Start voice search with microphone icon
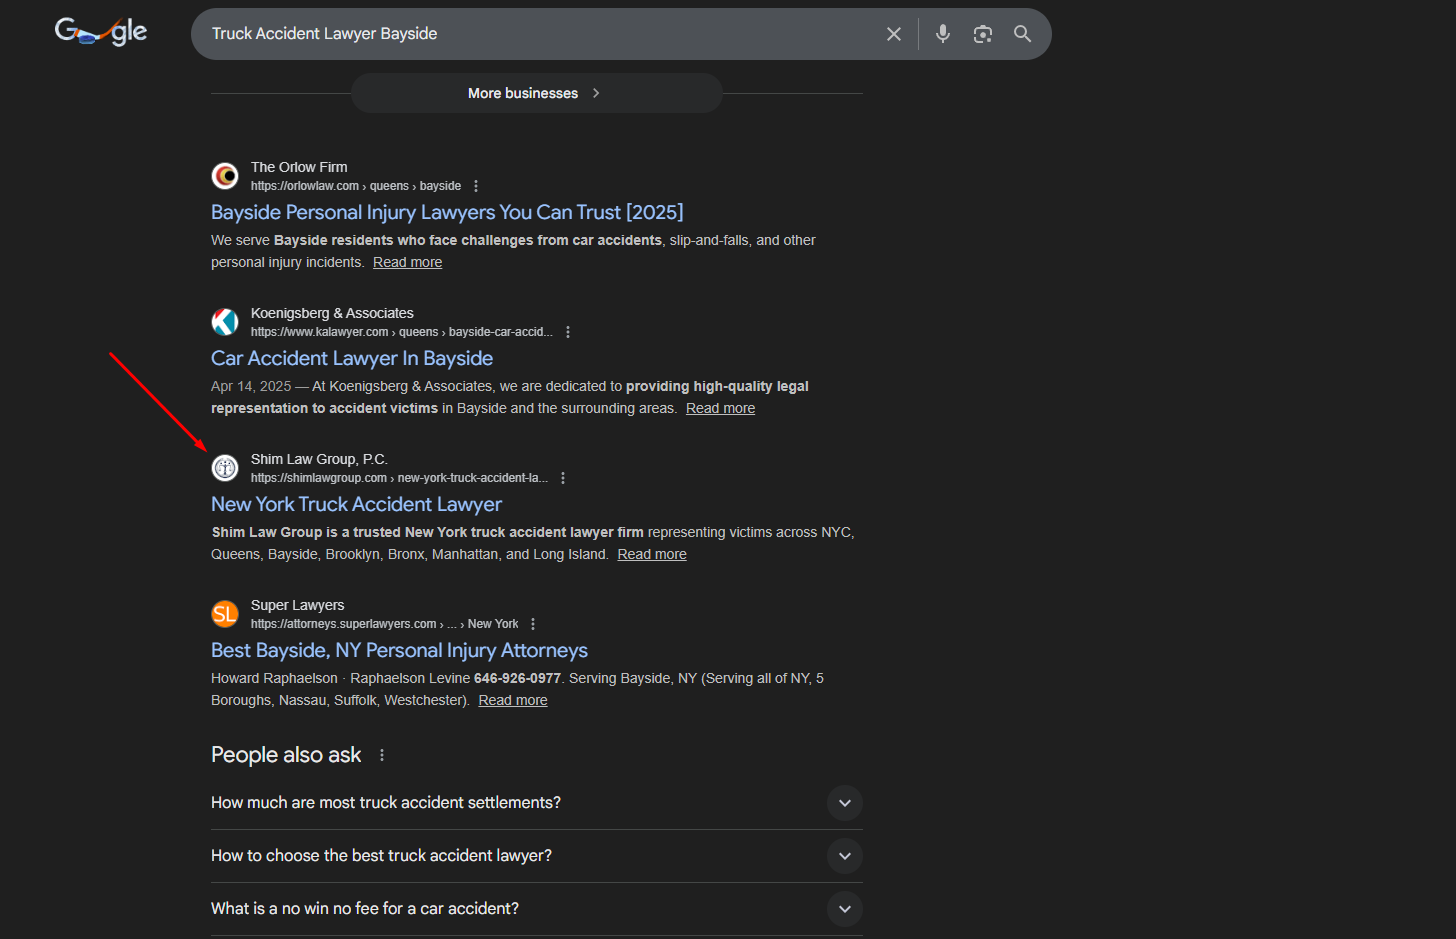This screenshot has height=939, width=1456. pos(942,34)
